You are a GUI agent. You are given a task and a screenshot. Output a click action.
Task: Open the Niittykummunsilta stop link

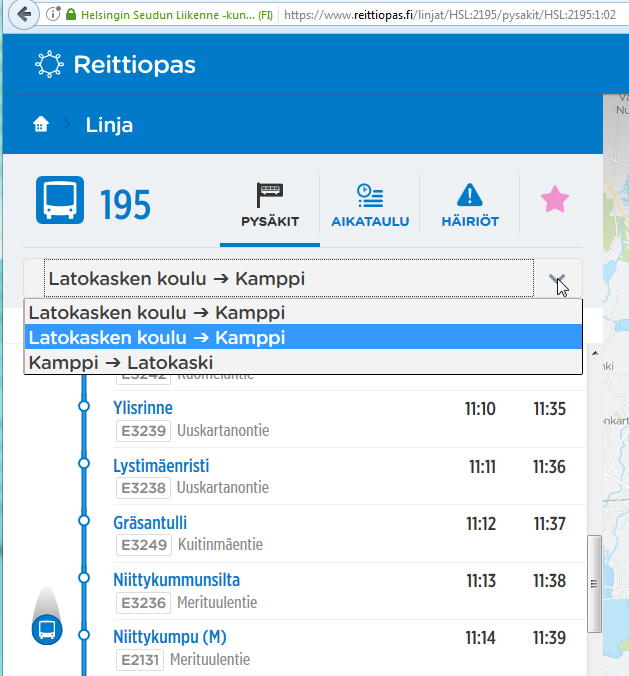point(176,580)
